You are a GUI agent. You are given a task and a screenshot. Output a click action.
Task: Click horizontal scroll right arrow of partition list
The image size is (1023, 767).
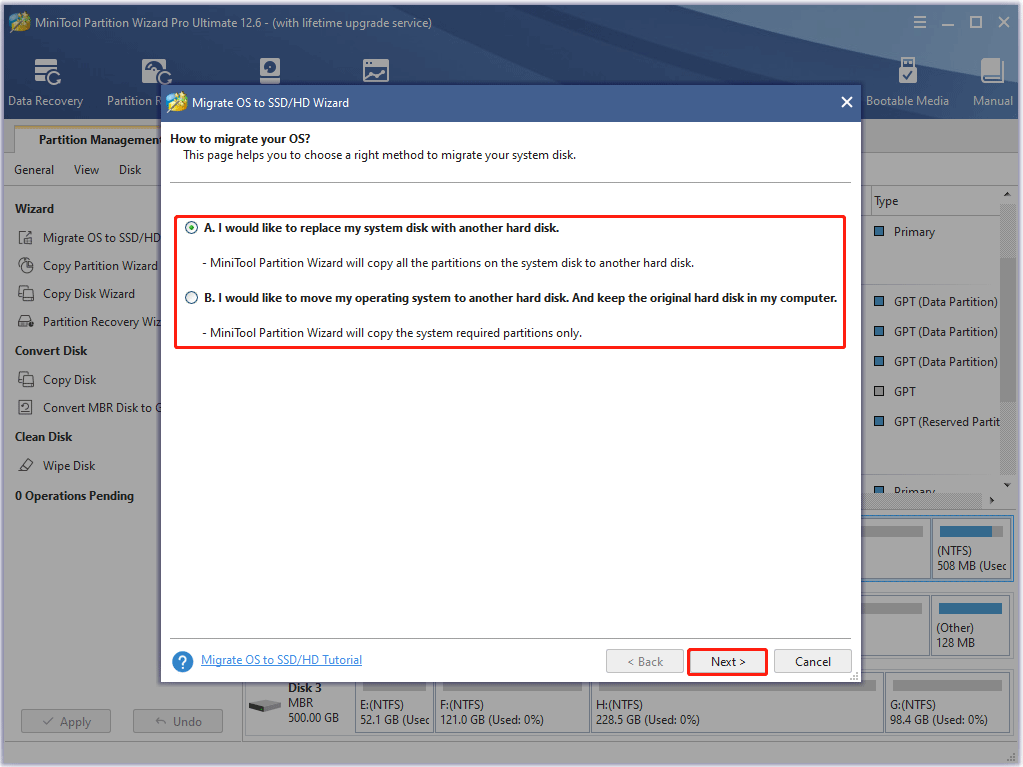tap(992, 500)
